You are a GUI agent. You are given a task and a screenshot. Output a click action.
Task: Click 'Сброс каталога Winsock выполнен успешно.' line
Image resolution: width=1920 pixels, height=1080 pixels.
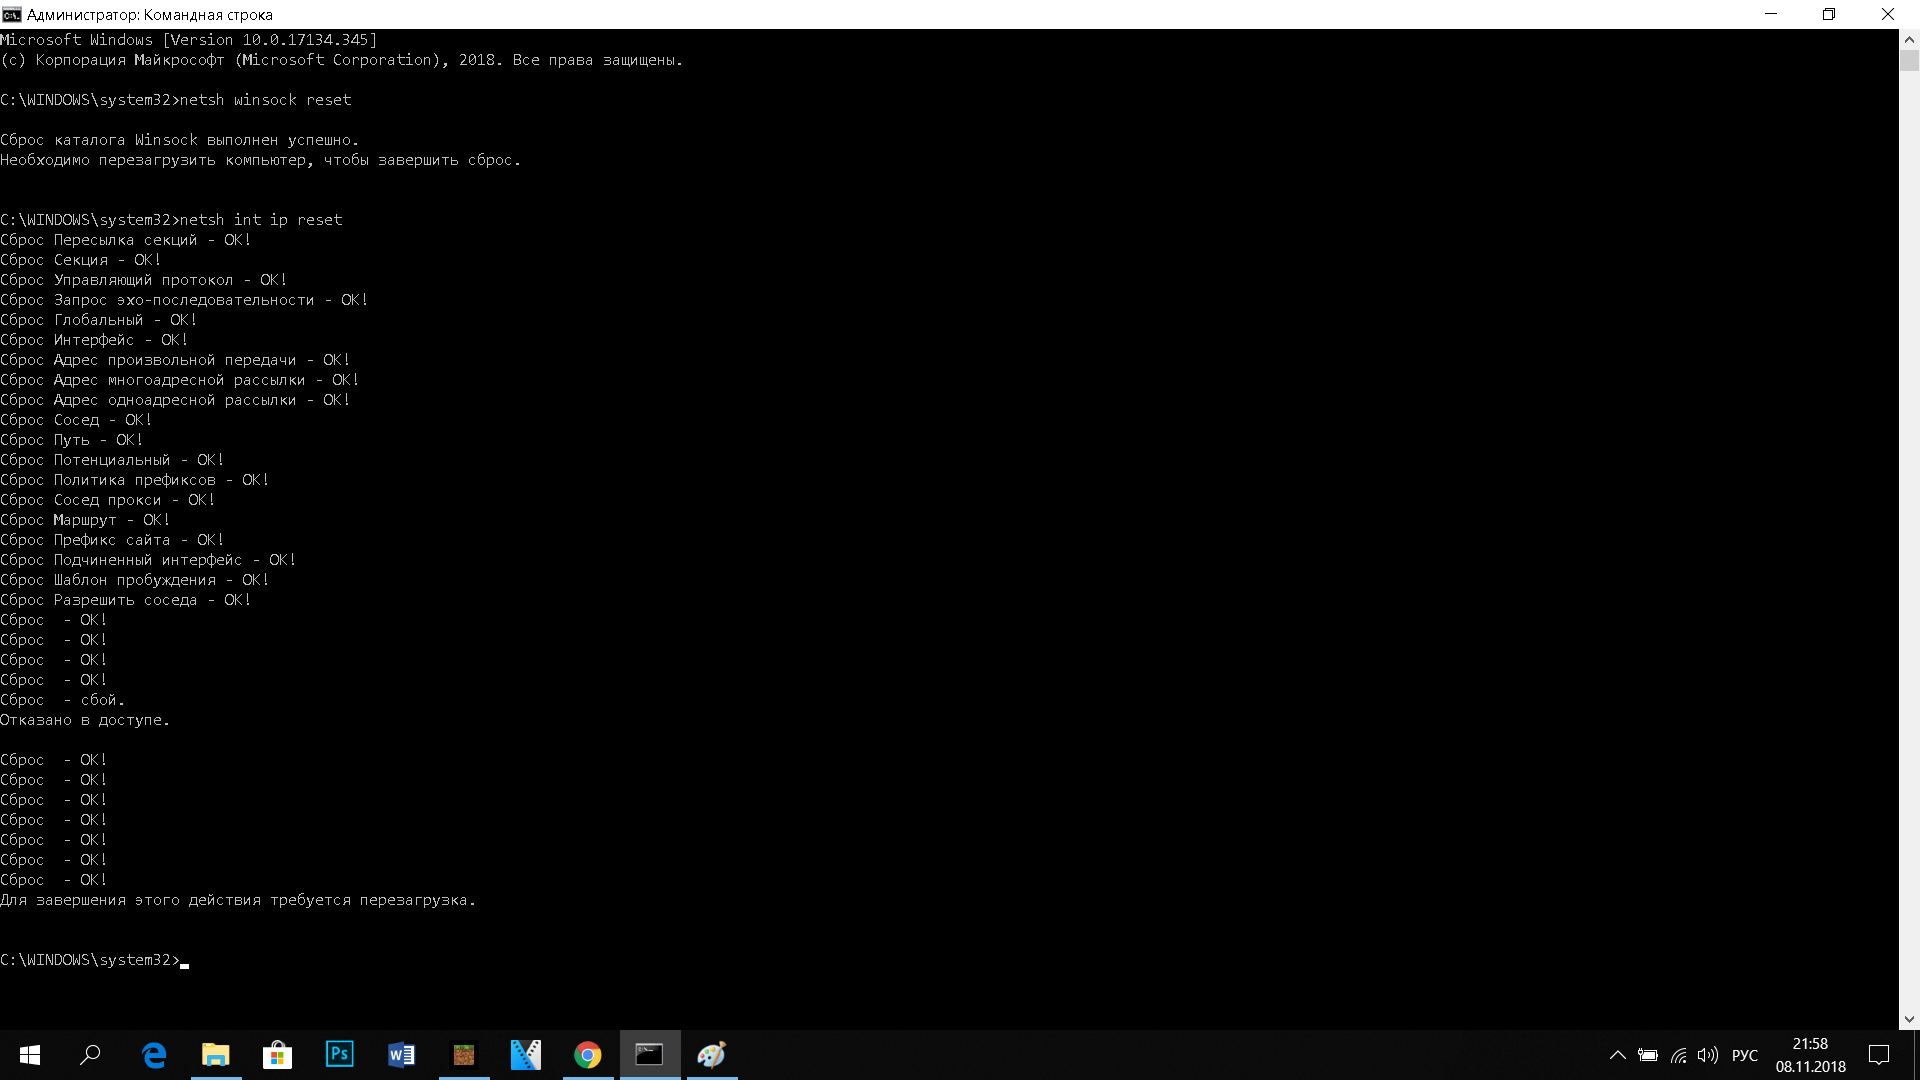pyautogui.click(x=180, y=140)
